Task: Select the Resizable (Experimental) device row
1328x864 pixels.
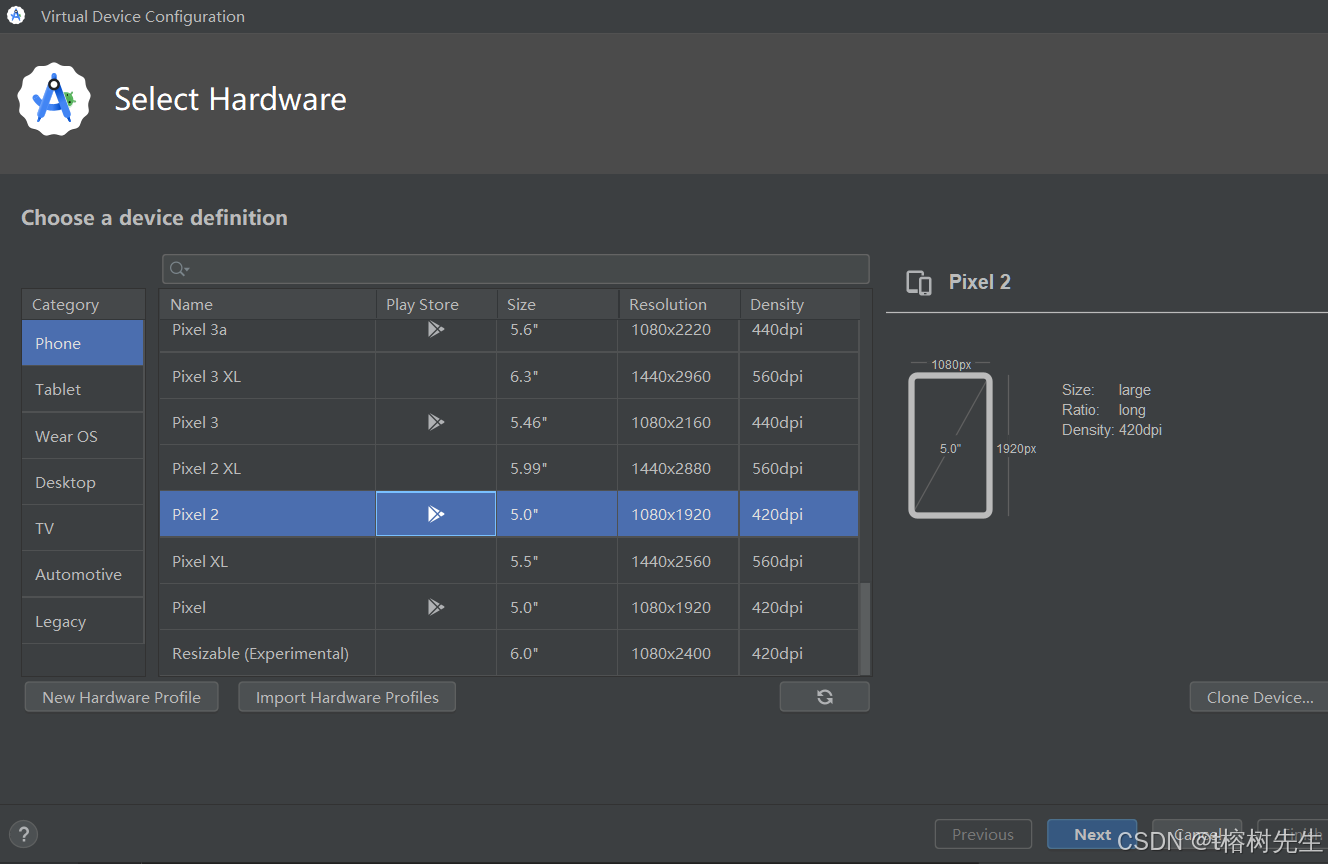Action: 509,653
